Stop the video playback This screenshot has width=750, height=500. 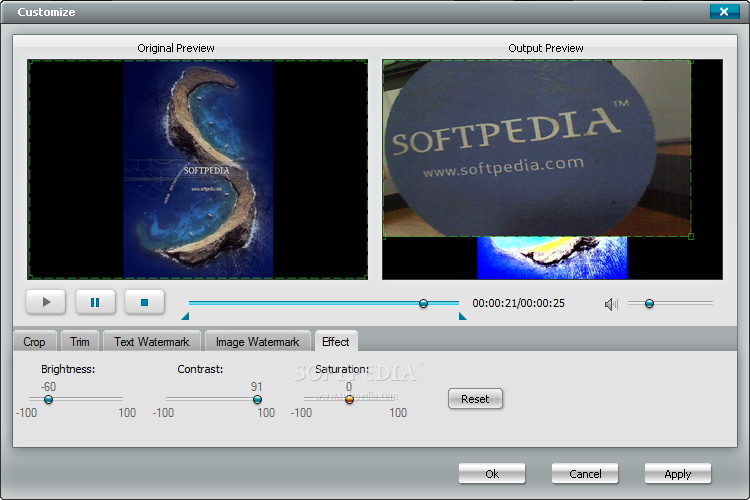tap(144, 302)
